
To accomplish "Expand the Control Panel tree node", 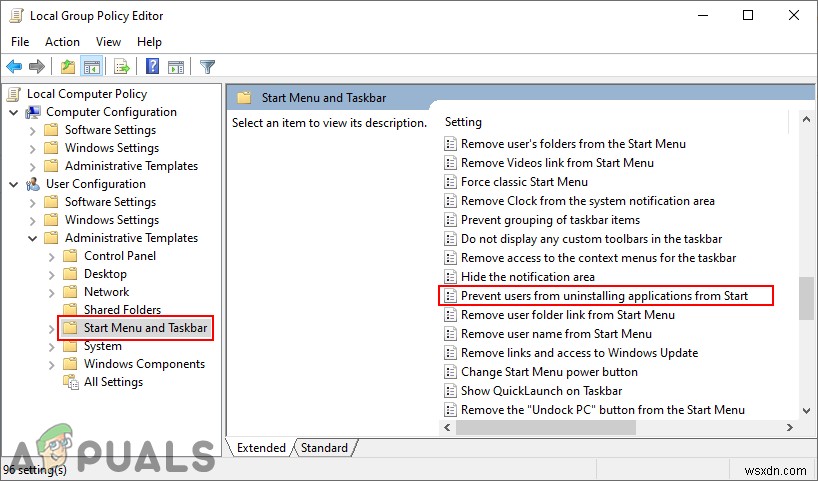I will 51,257.
